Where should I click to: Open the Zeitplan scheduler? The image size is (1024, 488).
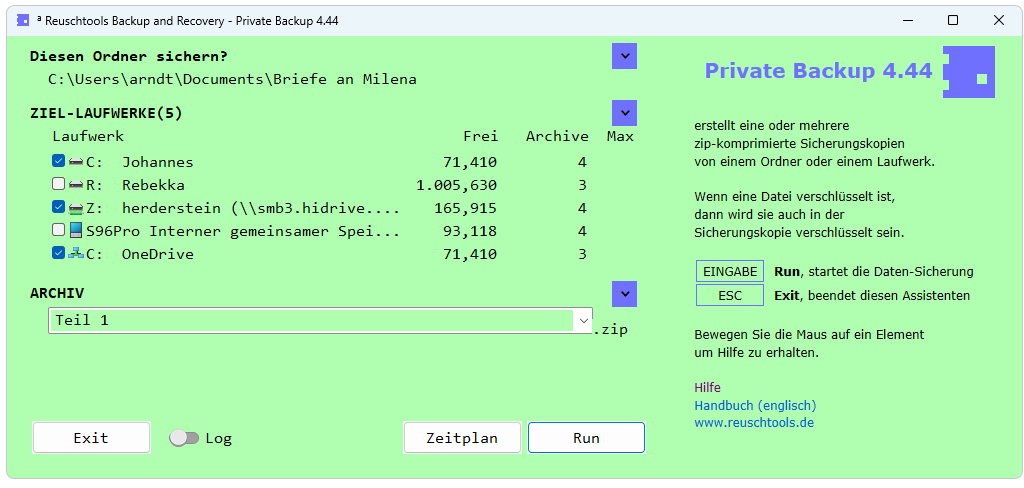click(x=462, y=438)
